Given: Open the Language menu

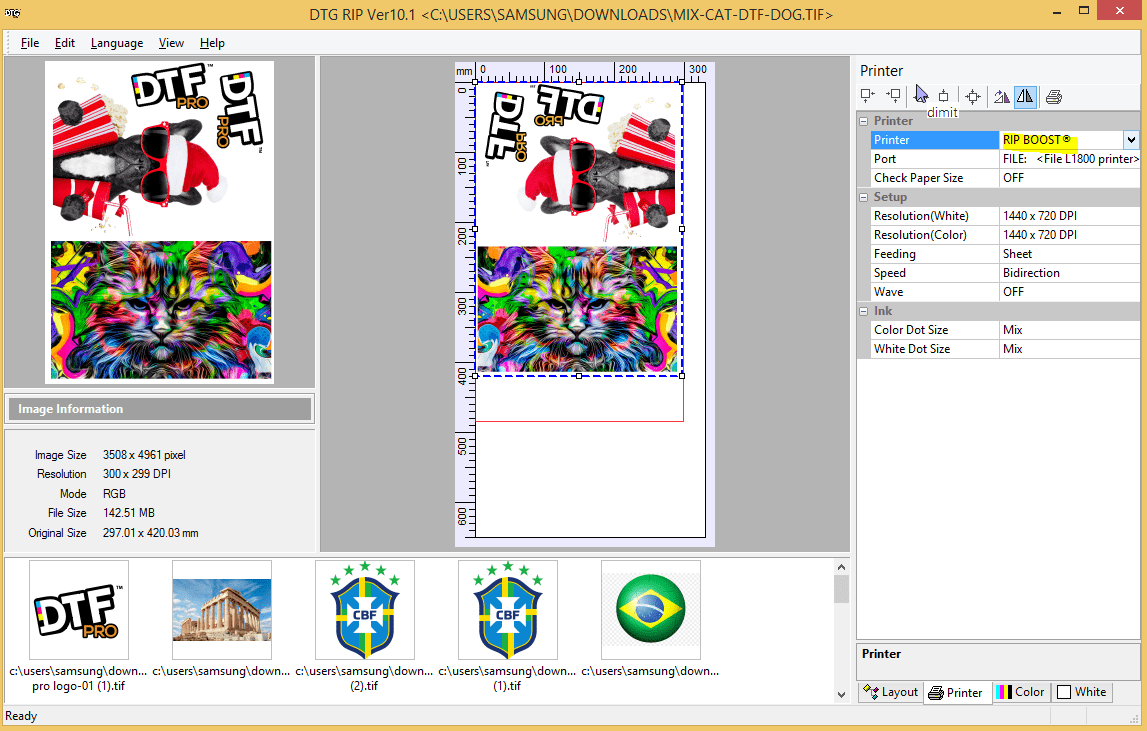Looking at the screenshot, I should [x=117, y=43].
